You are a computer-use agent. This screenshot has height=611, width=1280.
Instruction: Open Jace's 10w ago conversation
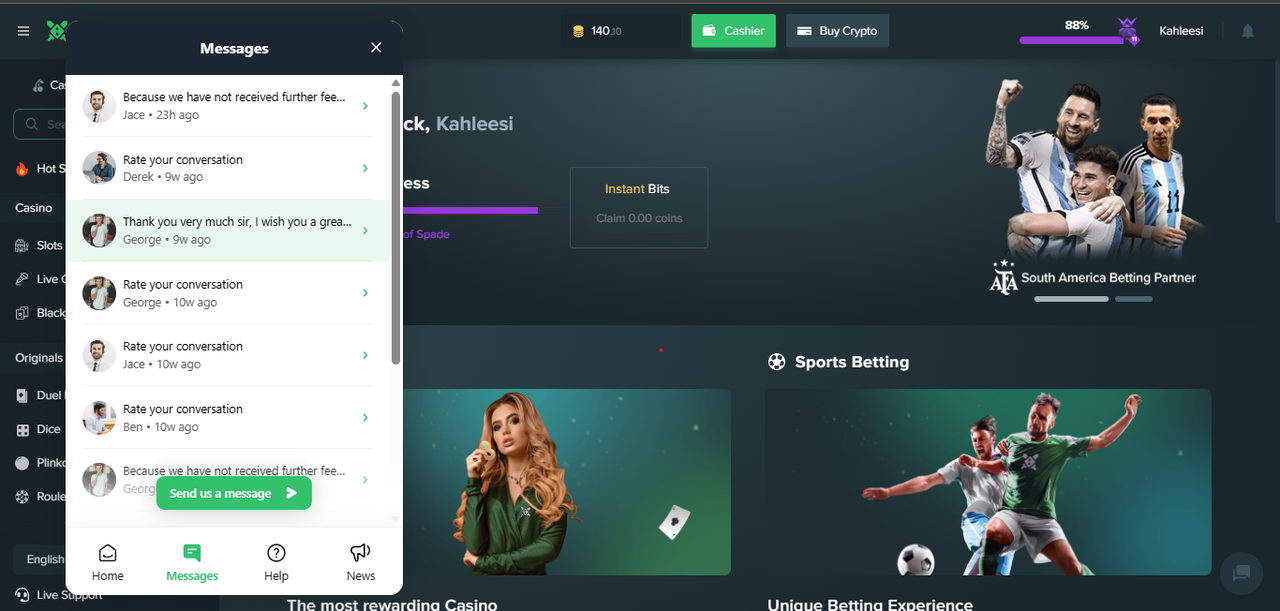click(x=228, y=355)
